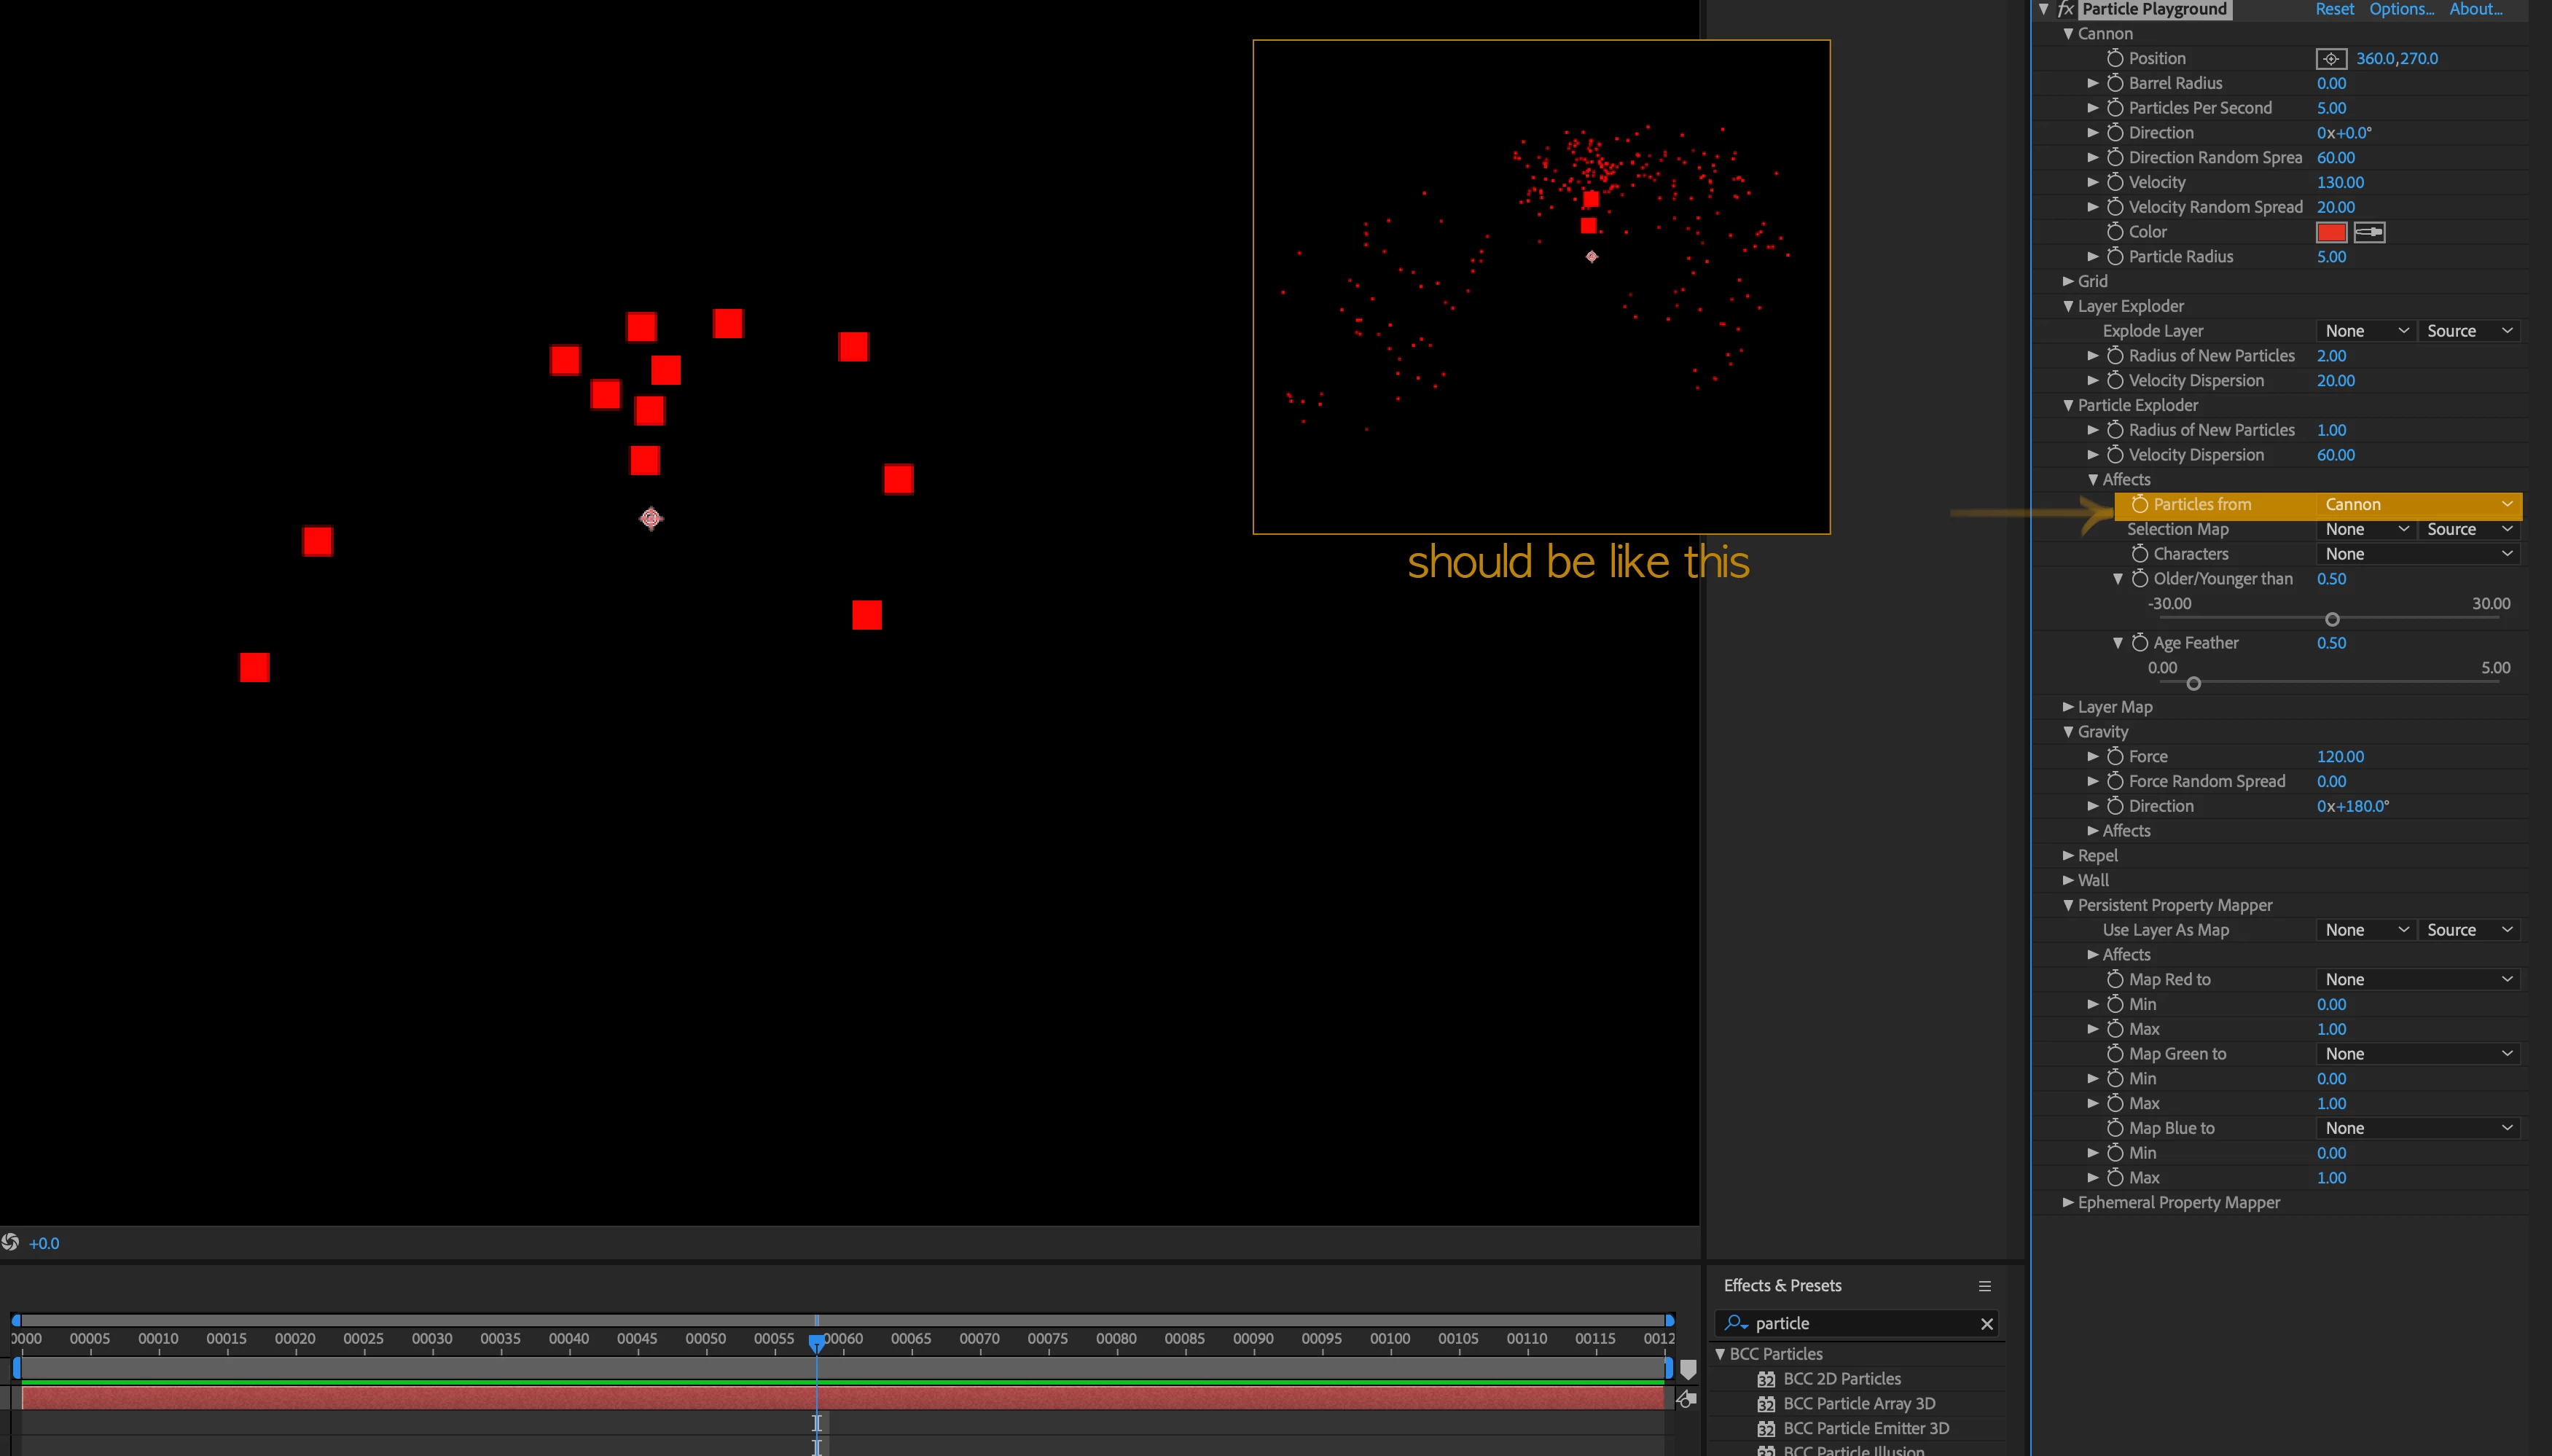Screen dimensions: 2552x1456
Task: Collapse the Cannon group
Action: point(2068,34)
